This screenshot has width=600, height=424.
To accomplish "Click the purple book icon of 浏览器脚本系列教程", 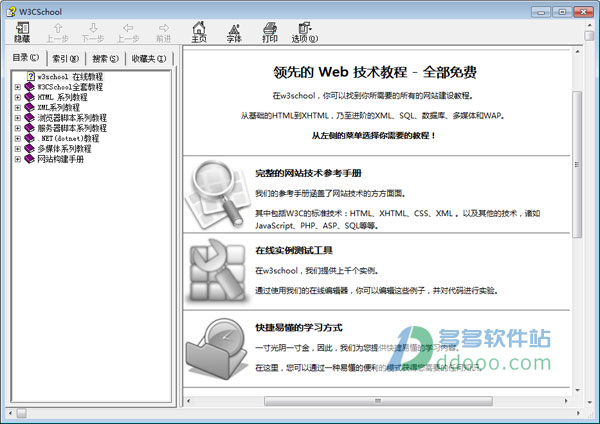I will pos(29,118).
